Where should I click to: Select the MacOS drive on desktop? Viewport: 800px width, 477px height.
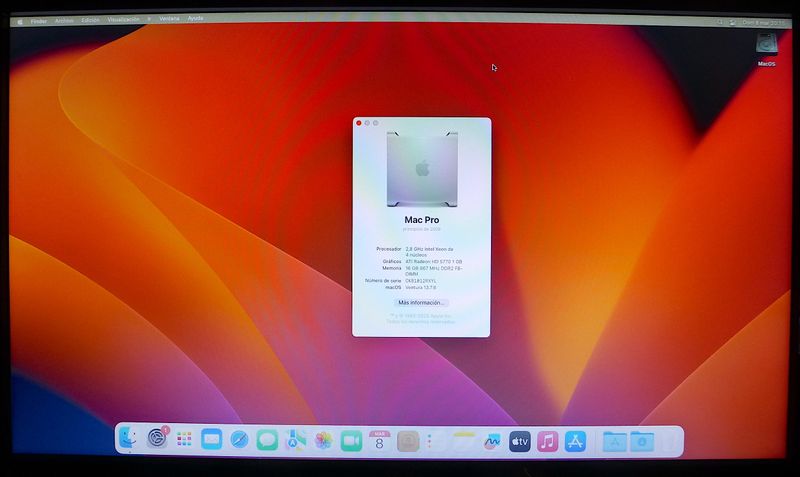pos(766,49)
